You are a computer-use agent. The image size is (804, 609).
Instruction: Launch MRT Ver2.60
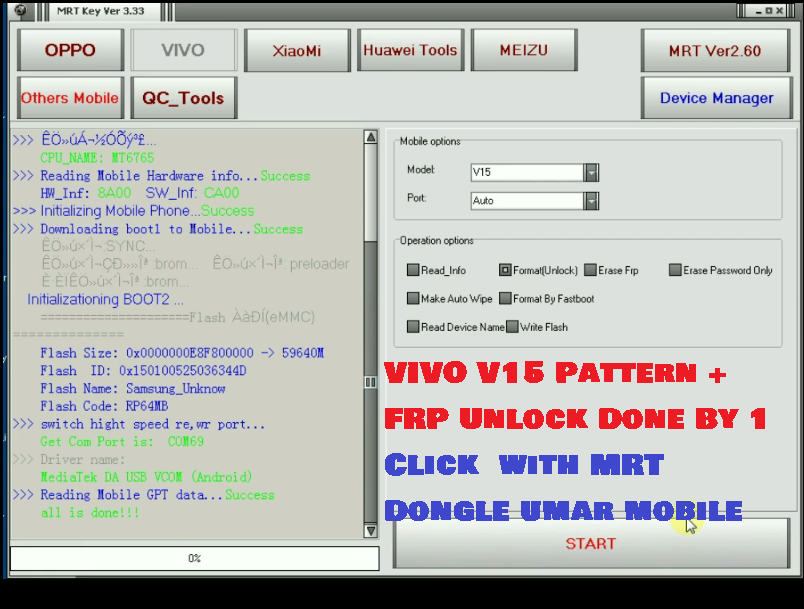715,50
